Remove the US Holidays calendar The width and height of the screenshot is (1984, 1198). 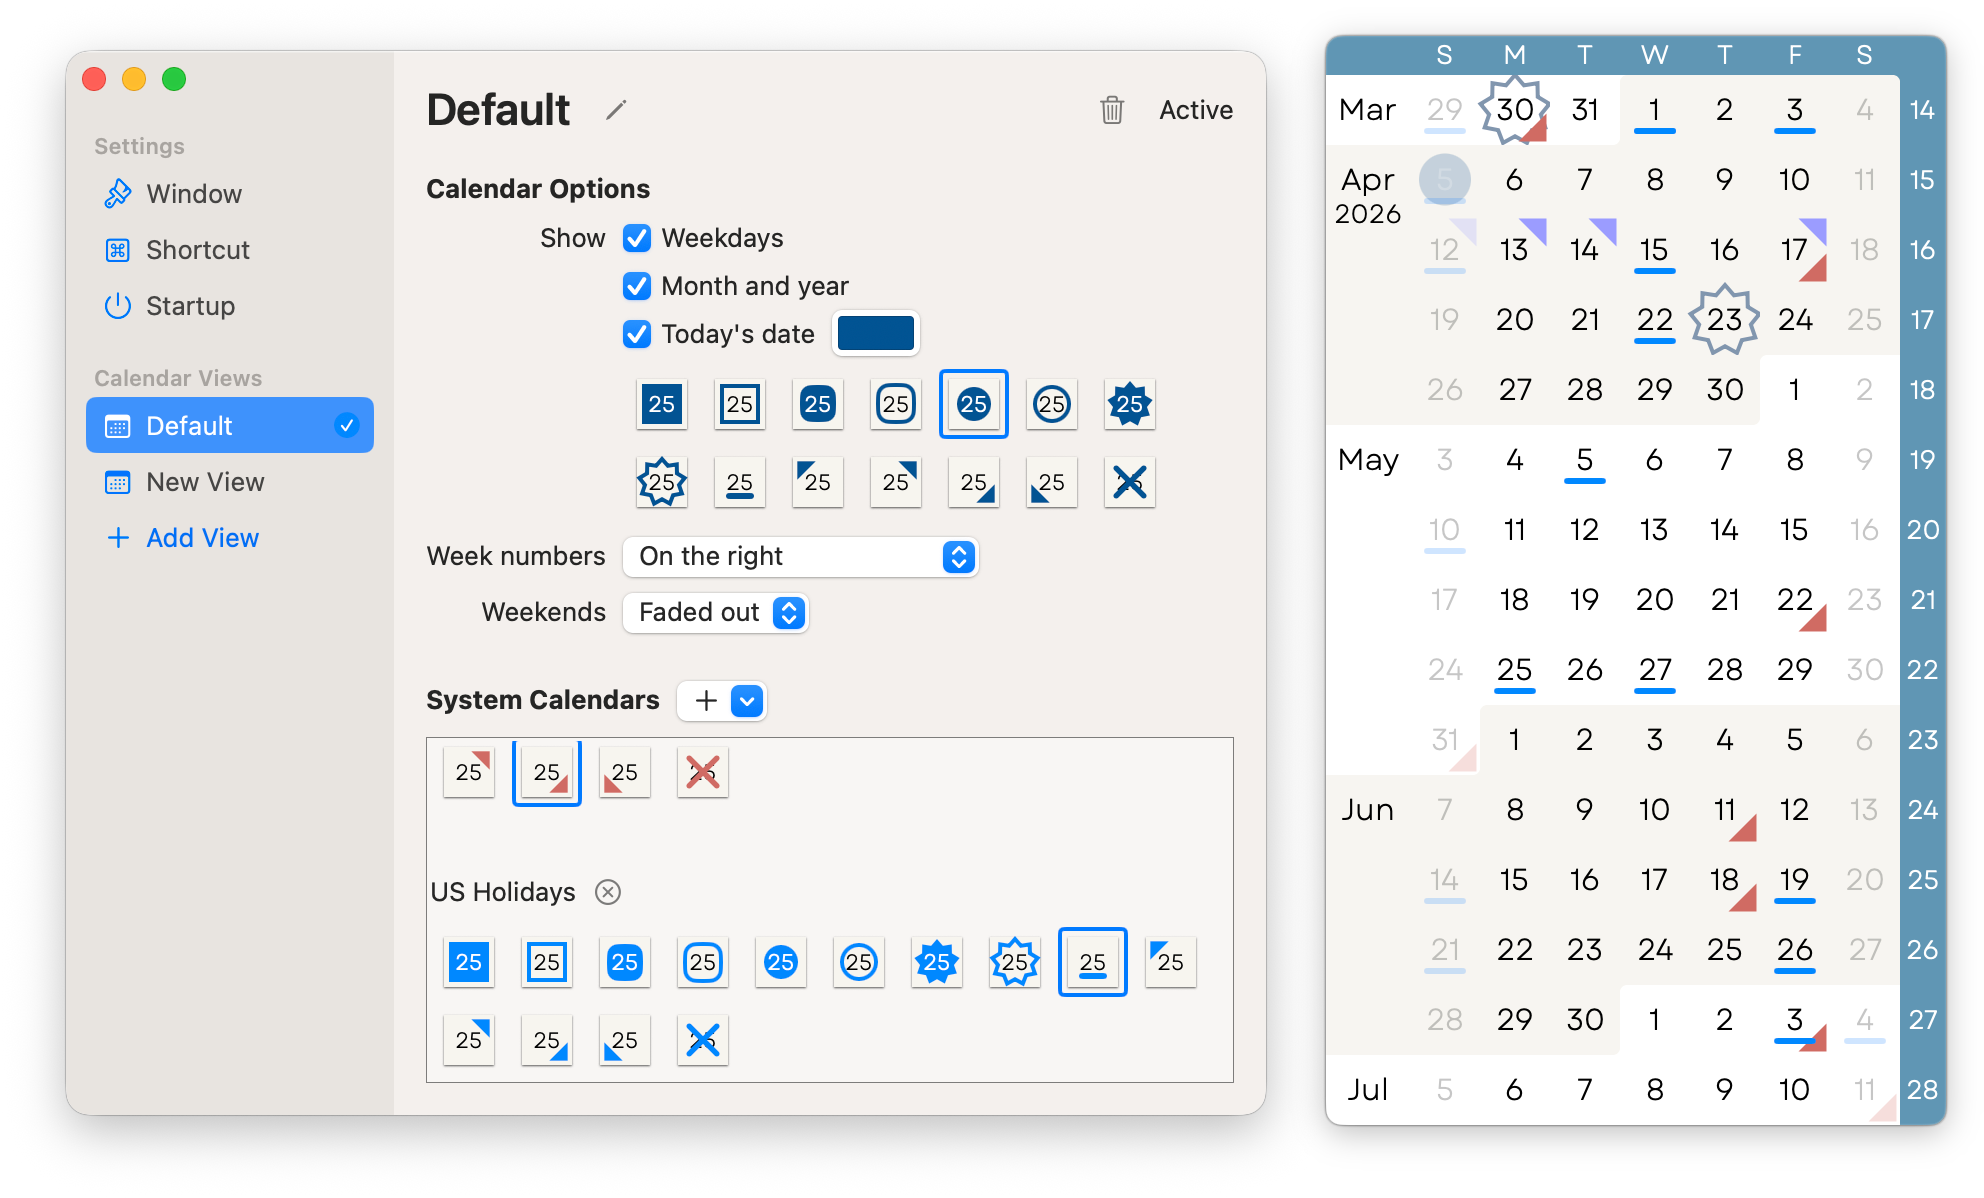pyautogui.click(x=607, y=892)
